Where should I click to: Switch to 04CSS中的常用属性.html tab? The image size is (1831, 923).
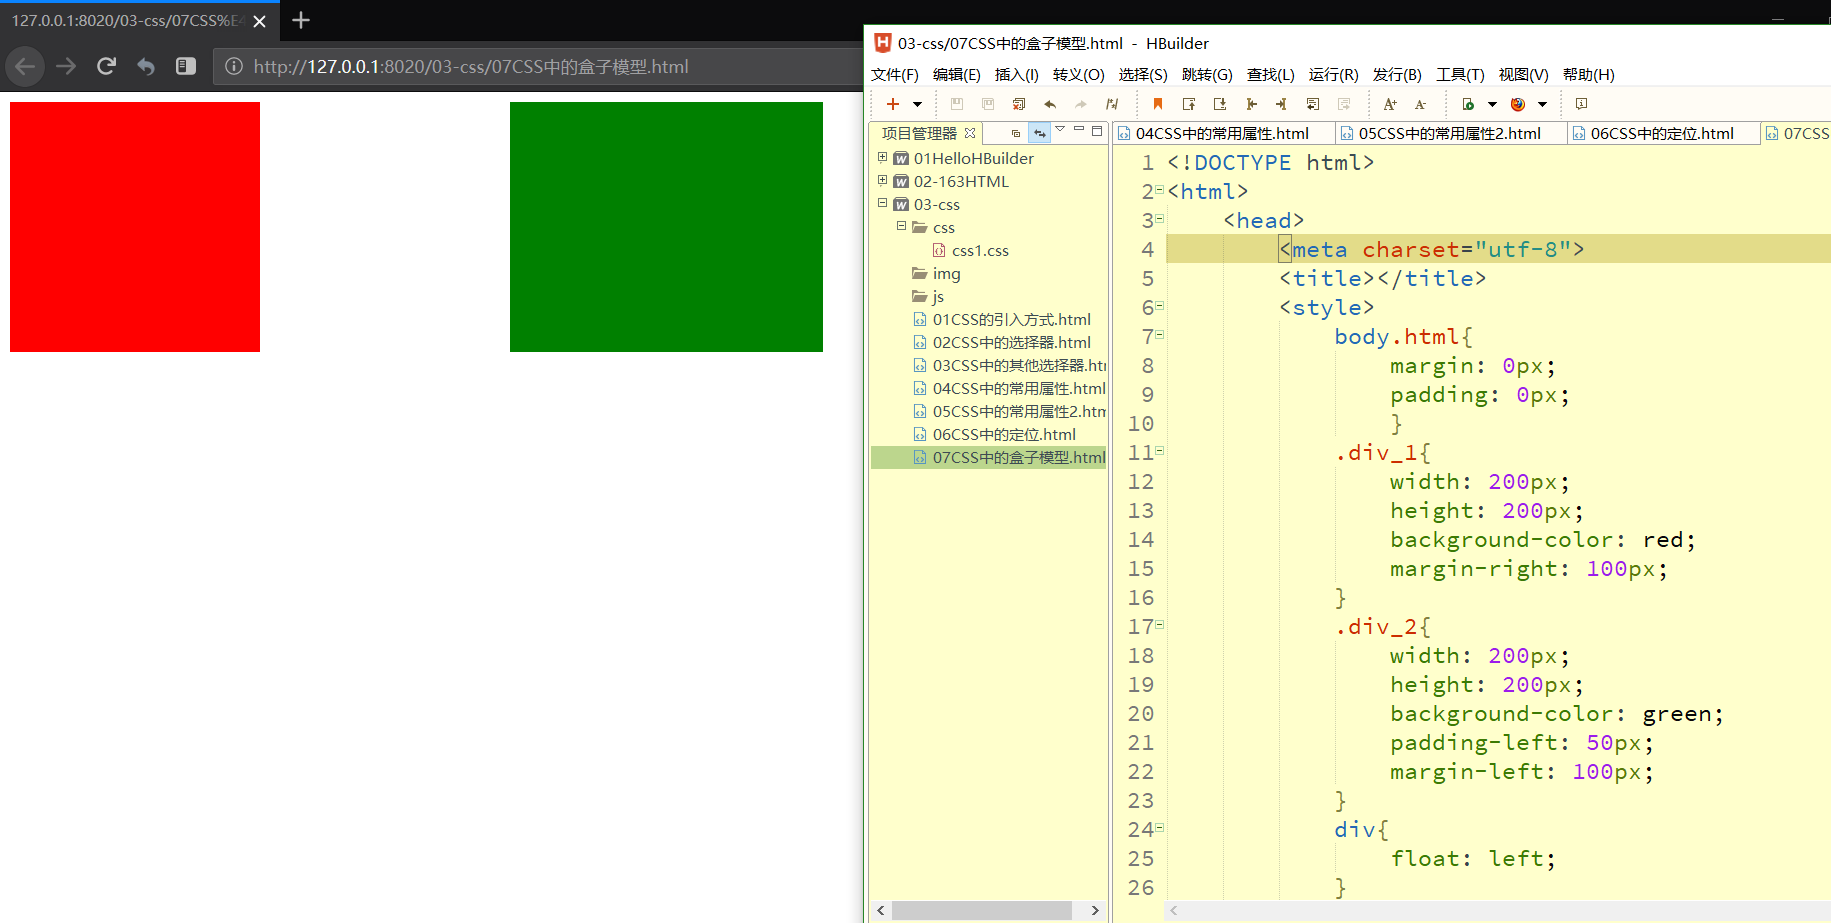(x=1222, y=133)
